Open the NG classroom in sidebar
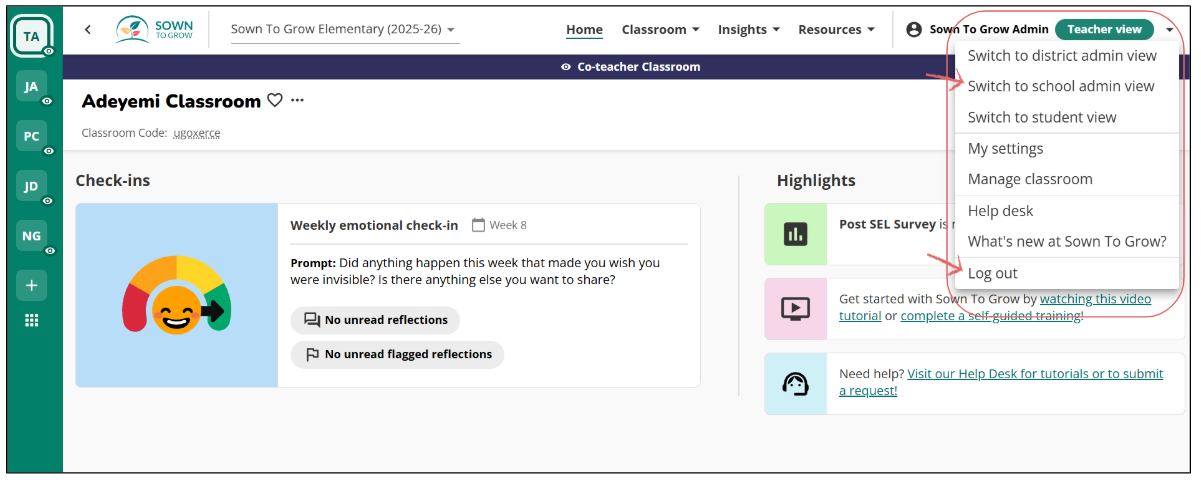This screenshot has width=1201, height=484. tap(32, 236)
